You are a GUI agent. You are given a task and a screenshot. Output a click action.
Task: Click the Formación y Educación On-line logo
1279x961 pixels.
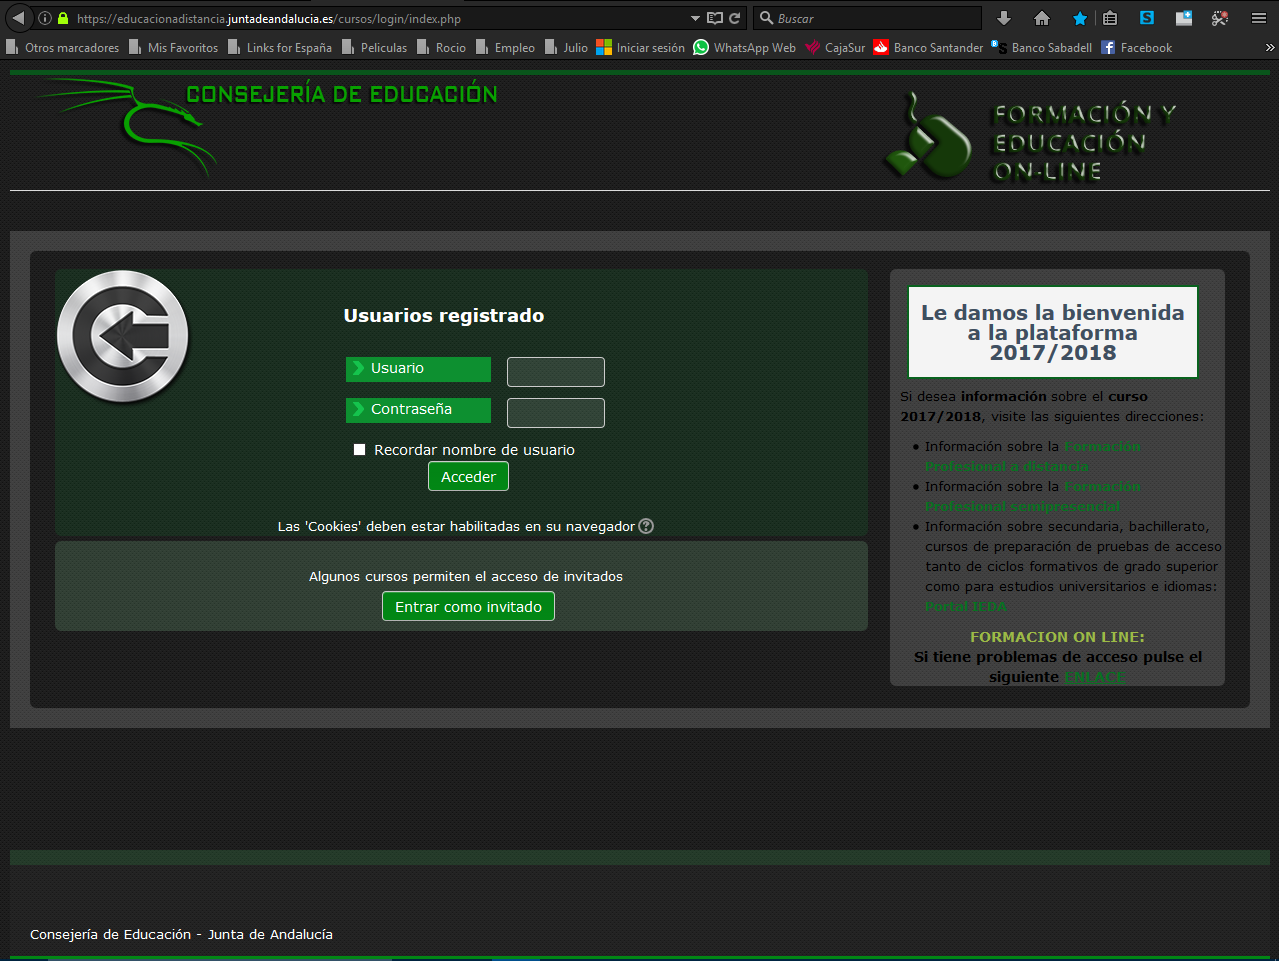coord(1030,137)
